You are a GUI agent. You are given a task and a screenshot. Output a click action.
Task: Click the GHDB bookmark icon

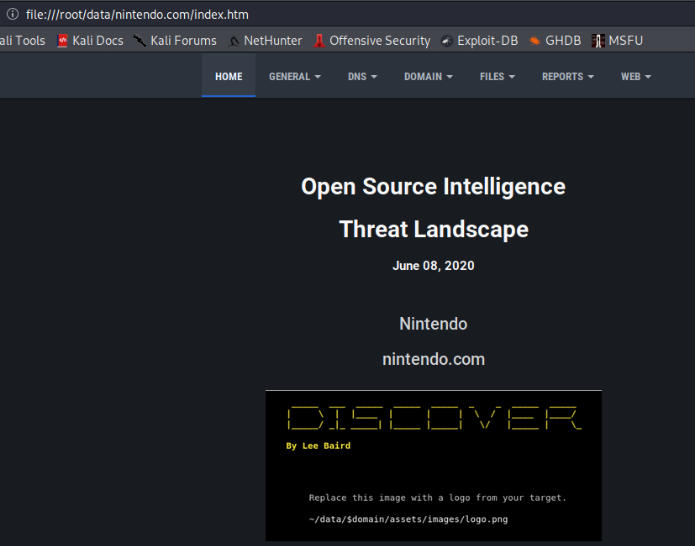535,41
